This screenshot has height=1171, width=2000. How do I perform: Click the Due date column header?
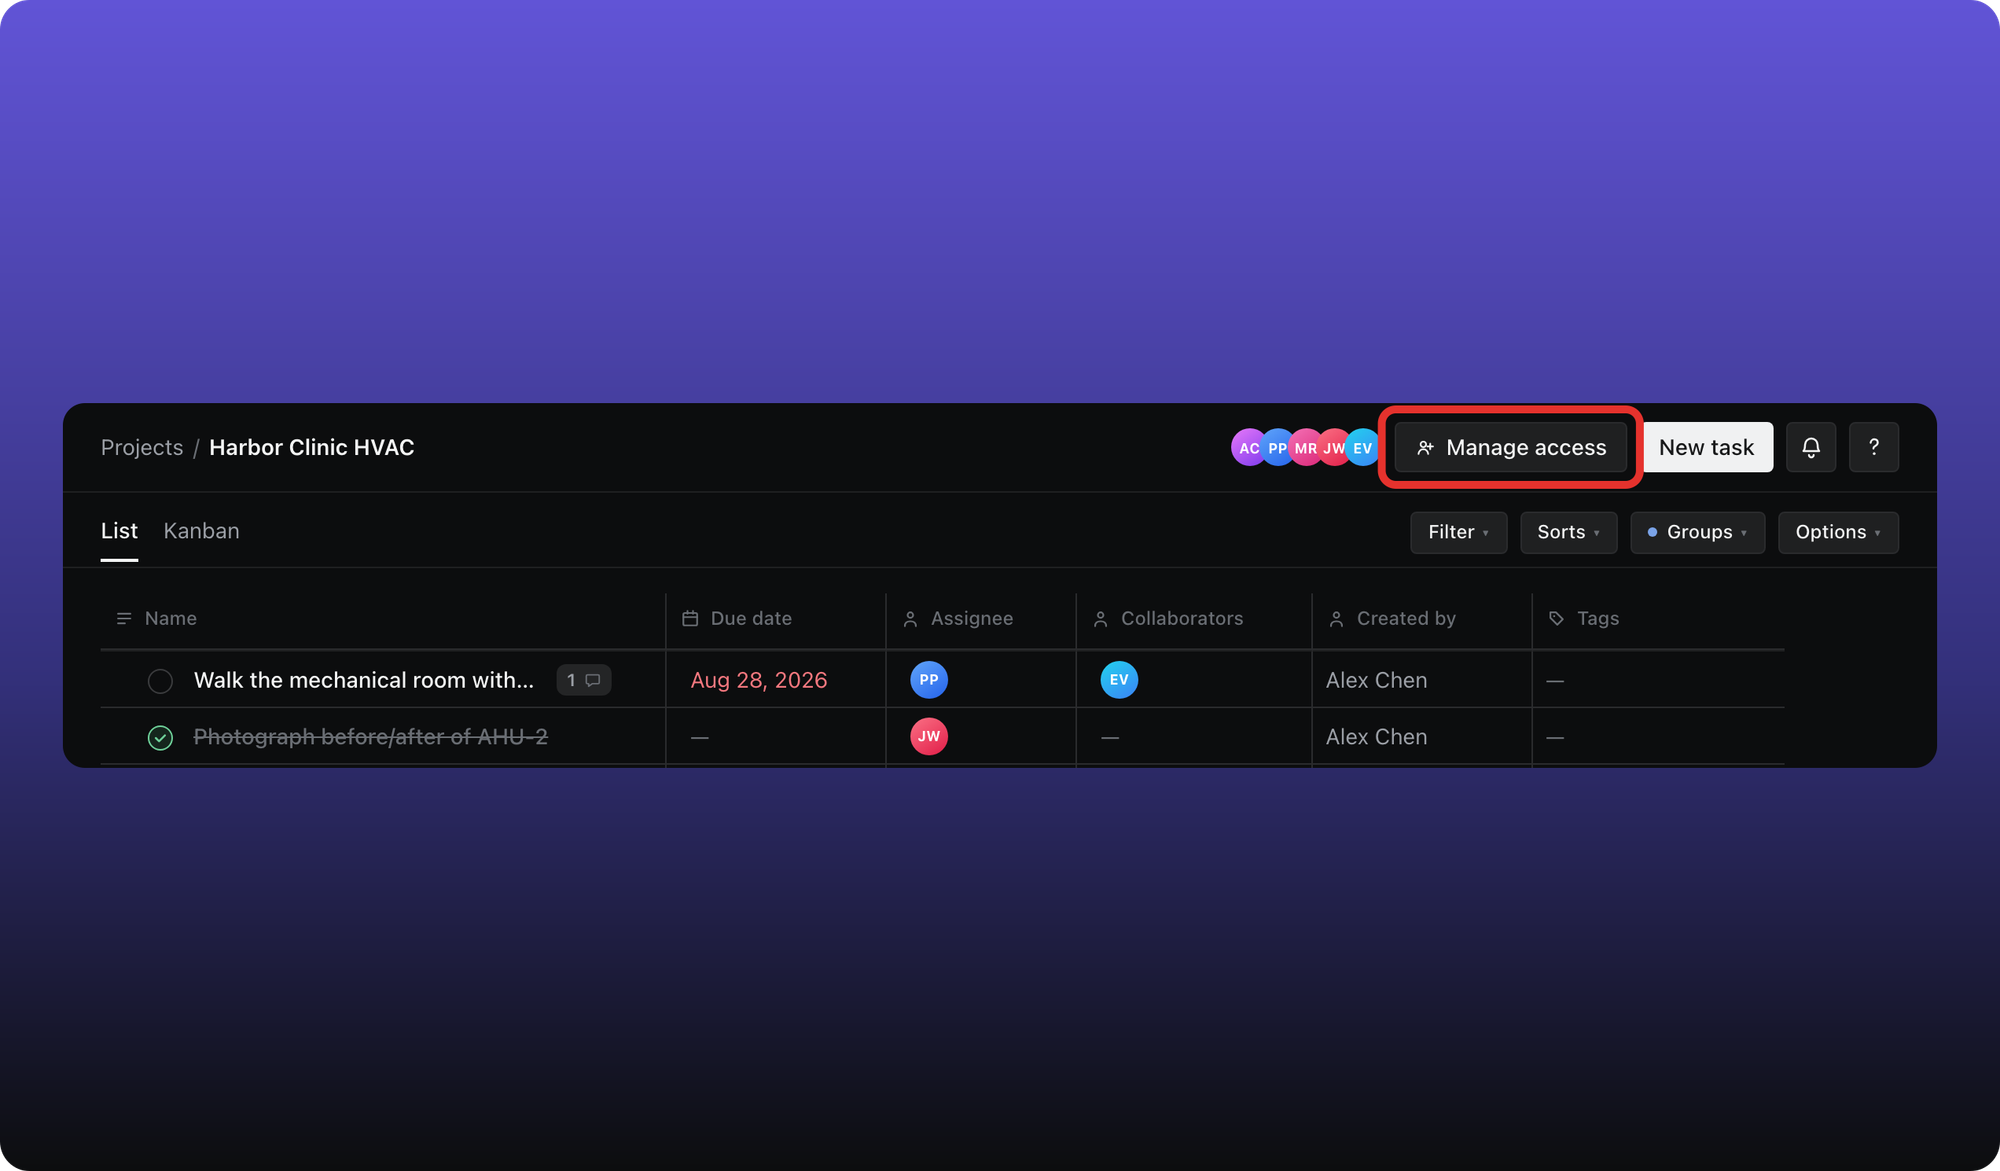[776, 619]
